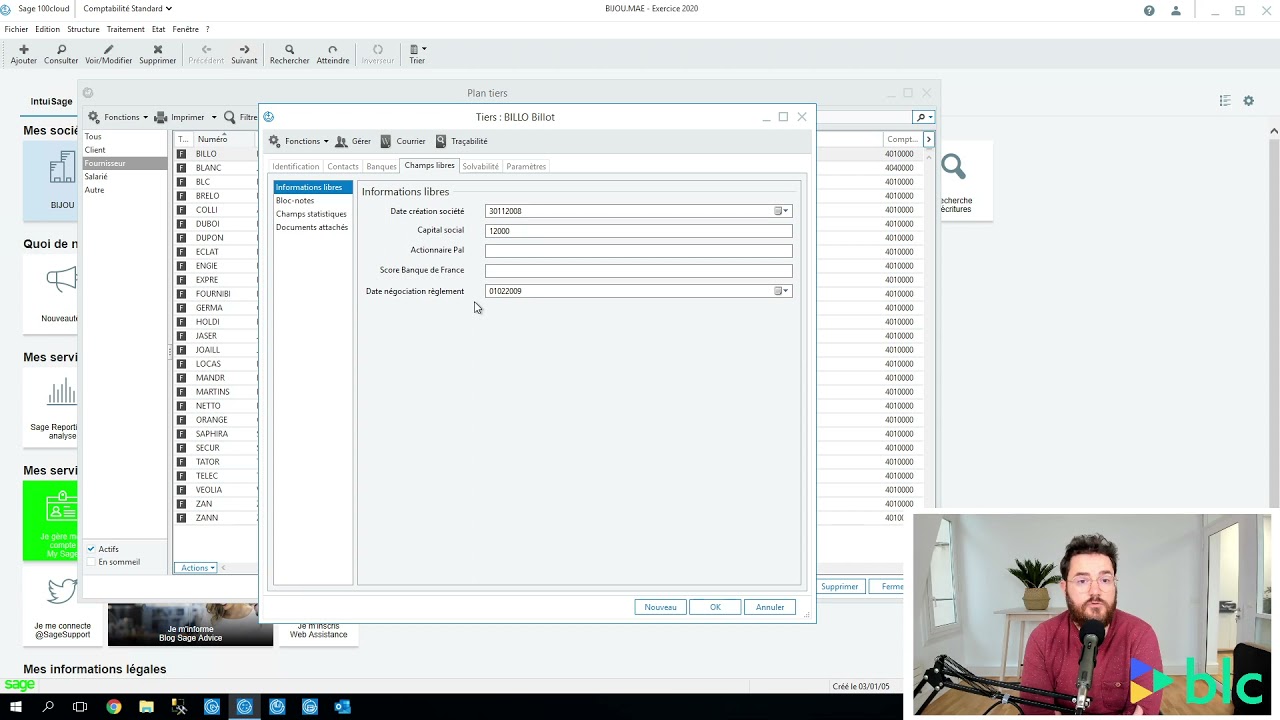Open Fichier menu

16,29
